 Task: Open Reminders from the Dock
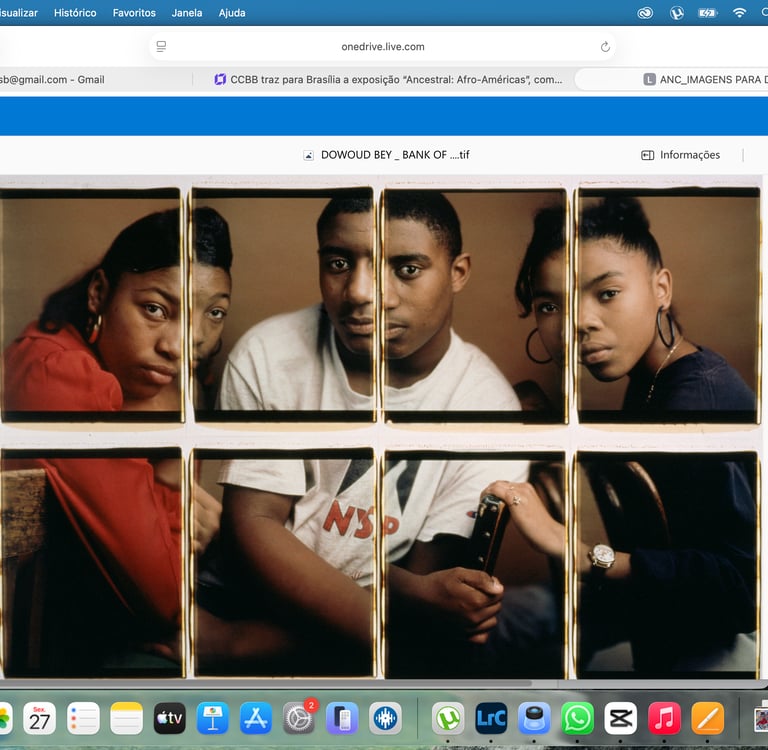[83, 718]
